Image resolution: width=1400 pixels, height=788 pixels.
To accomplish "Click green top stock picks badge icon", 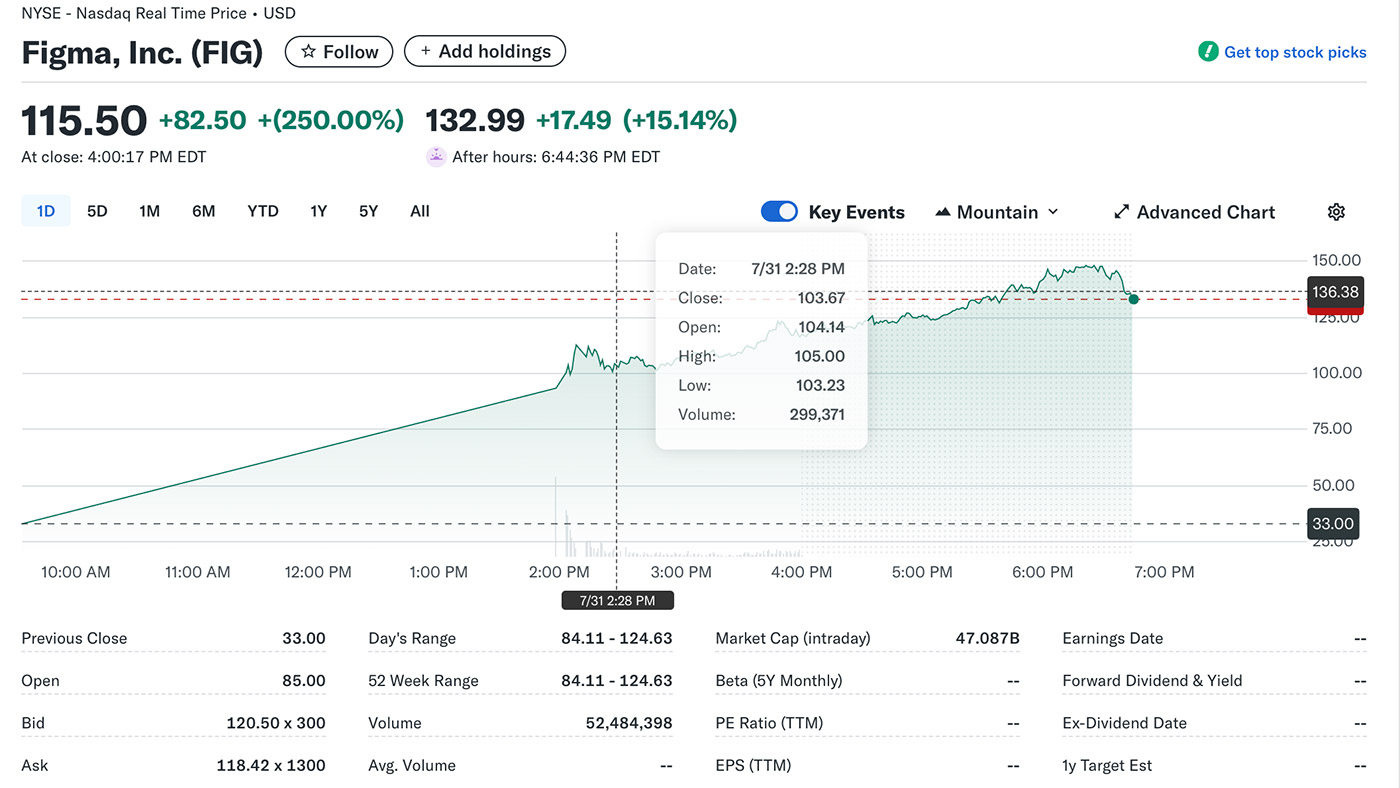I will click(x=1208, y=52).
